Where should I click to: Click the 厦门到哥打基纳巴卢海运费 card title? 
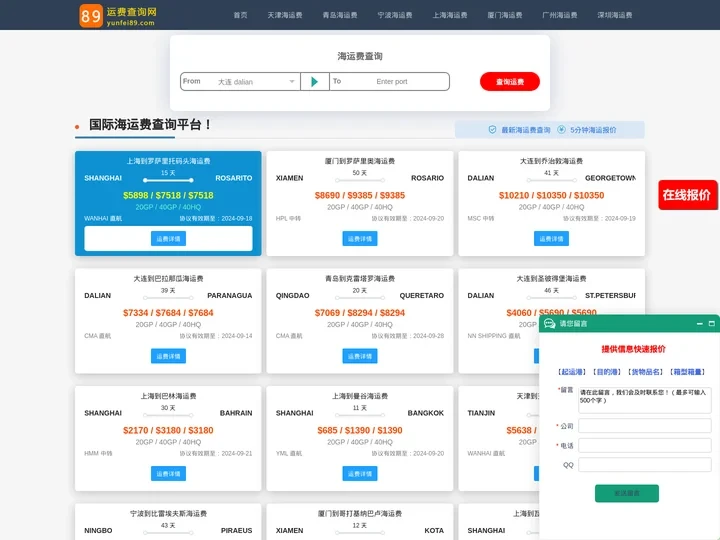point(360,514)
